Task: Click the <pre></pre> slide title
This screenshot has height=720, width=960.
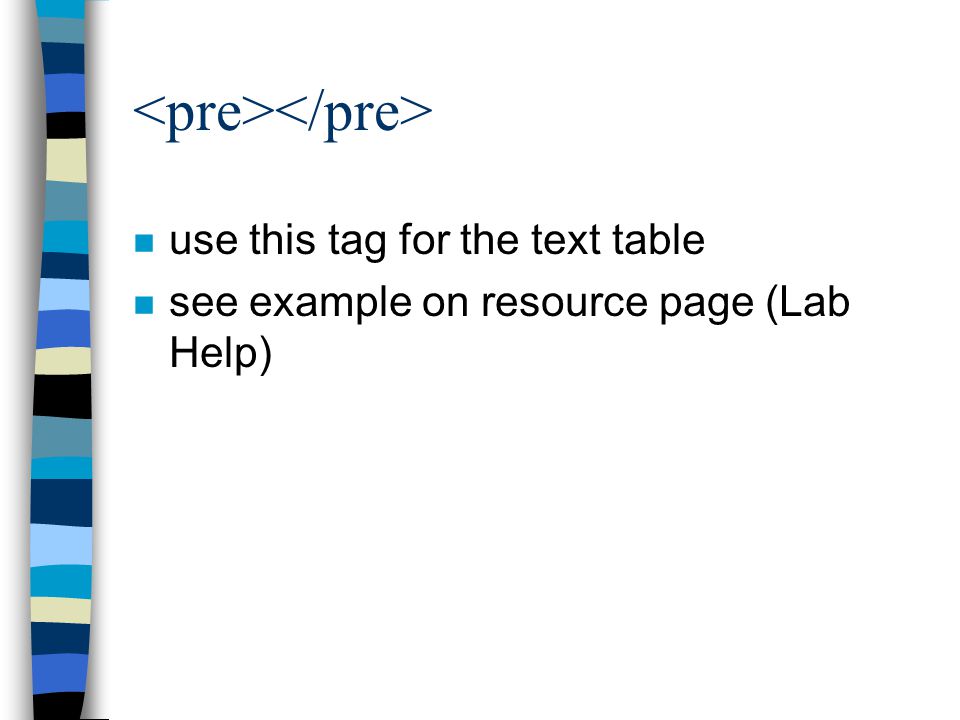Action: click(x=282, y=115)
